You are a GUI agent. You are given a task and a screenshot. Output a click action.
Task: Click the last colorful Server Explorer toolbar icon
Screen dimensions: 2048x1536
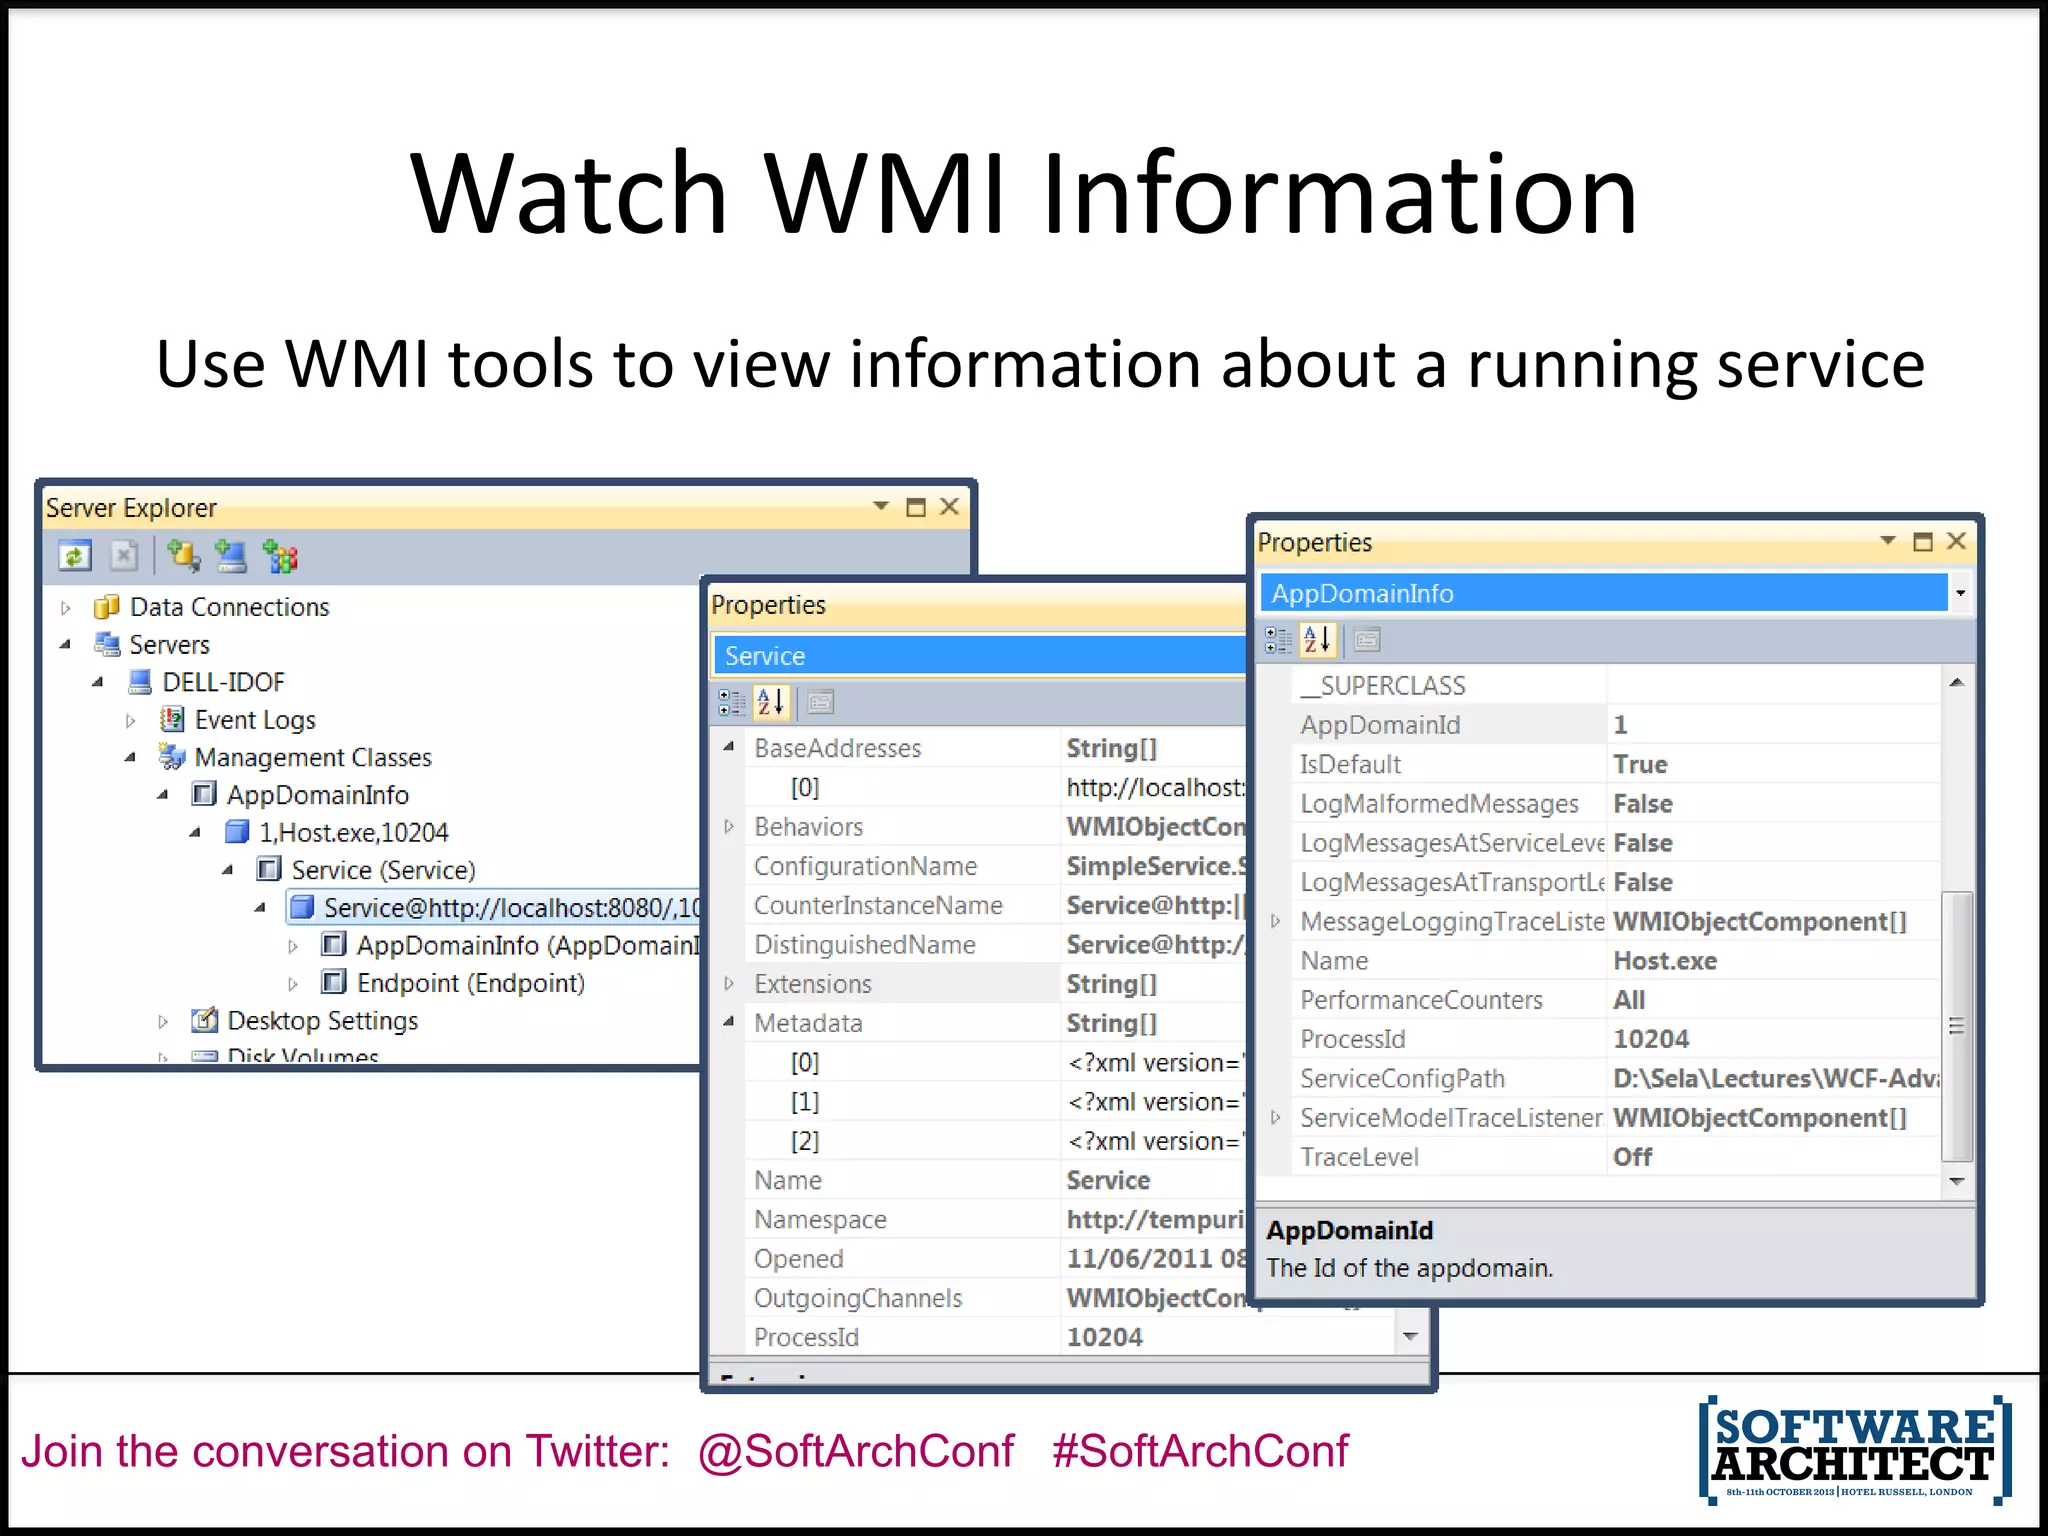pos(280,556)
